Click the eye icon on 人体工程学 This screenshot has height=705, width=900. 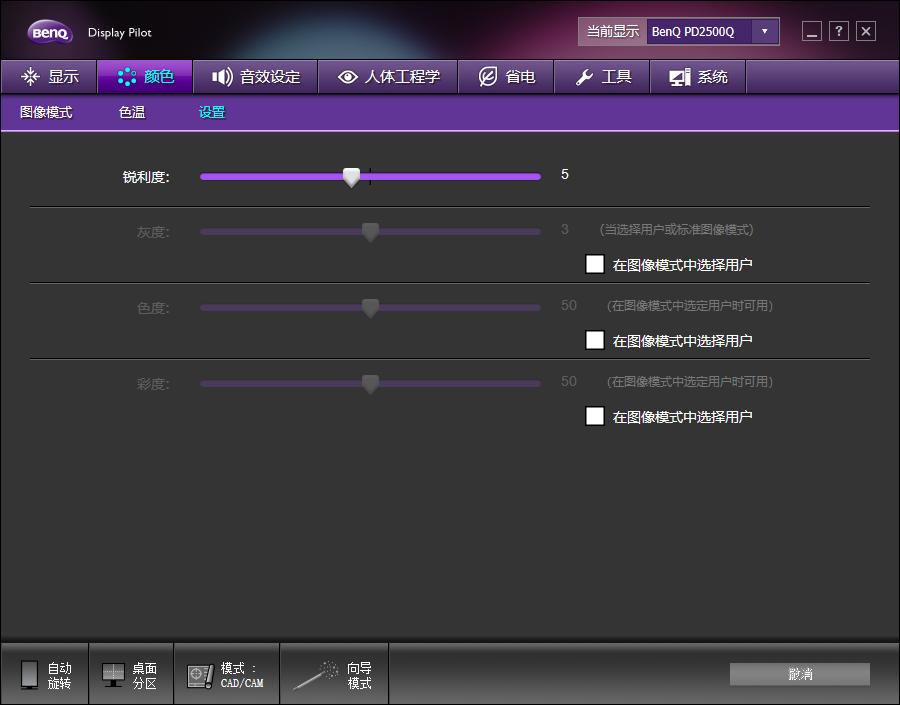tap(347, 76)
